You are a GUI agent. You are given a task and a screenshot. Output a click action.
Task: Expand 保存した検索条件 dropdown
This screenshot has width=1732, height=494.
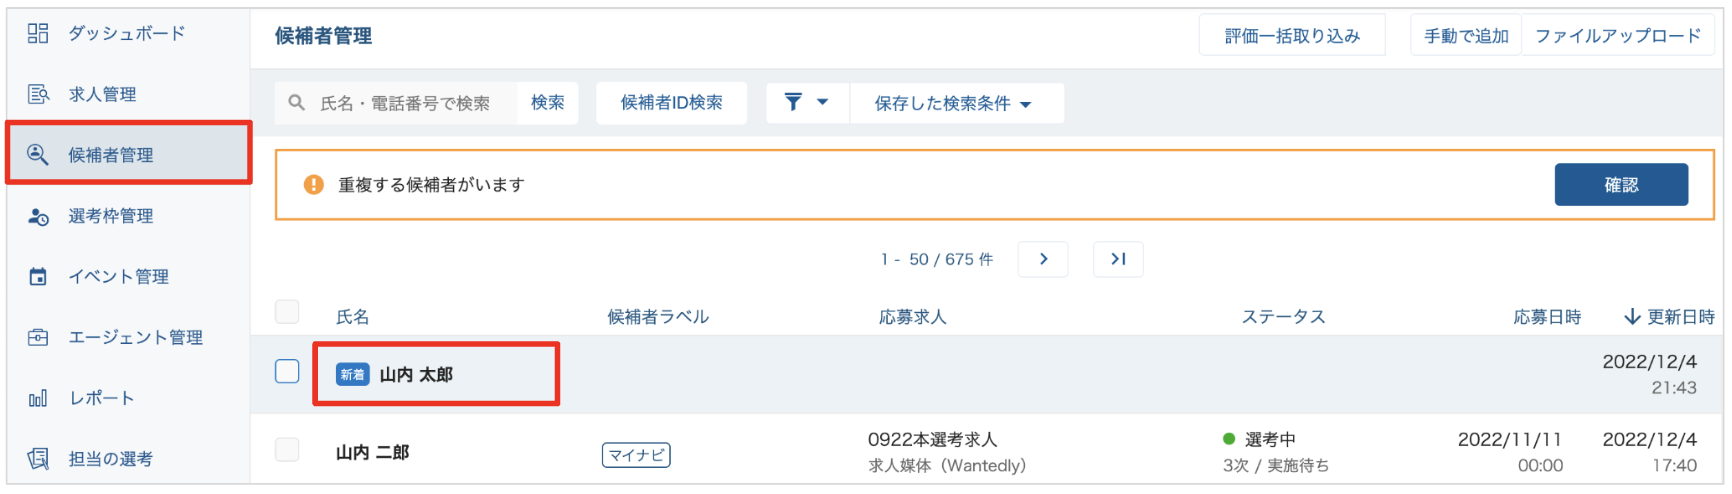[x=953, y=103]
